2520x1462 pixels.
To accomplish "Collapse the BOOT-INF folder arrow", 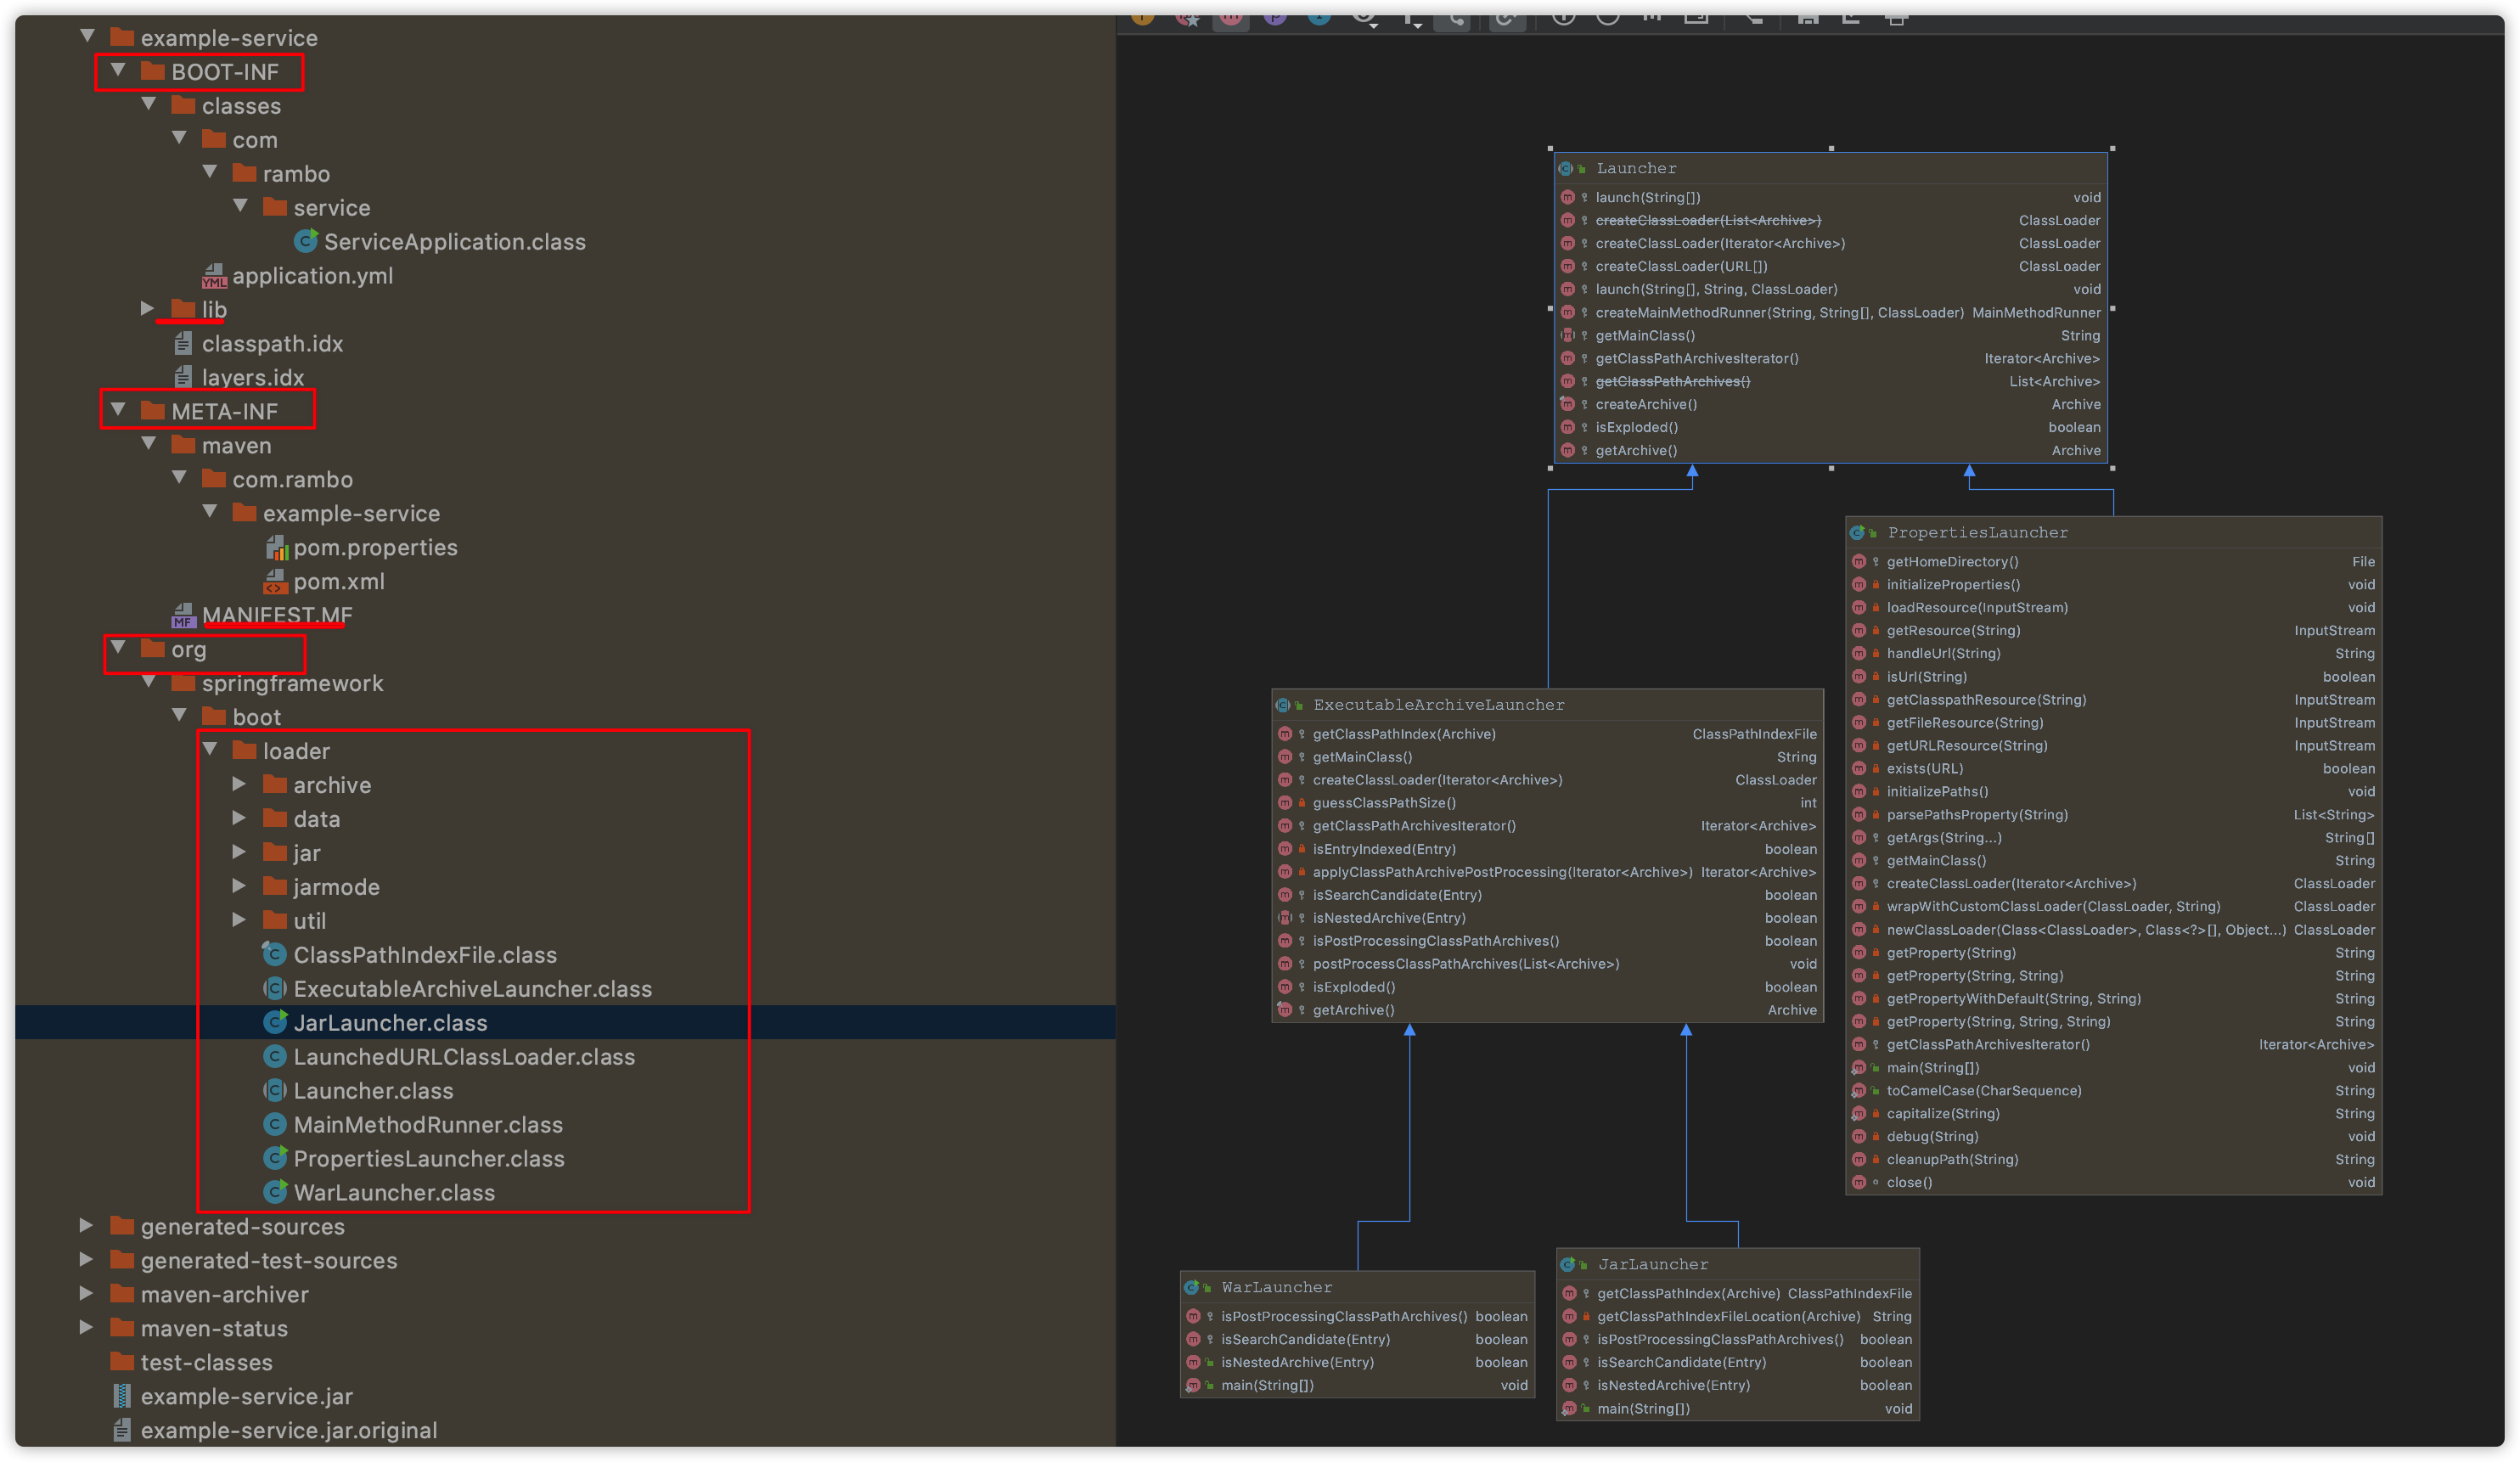I will click(x=118, y=70).
